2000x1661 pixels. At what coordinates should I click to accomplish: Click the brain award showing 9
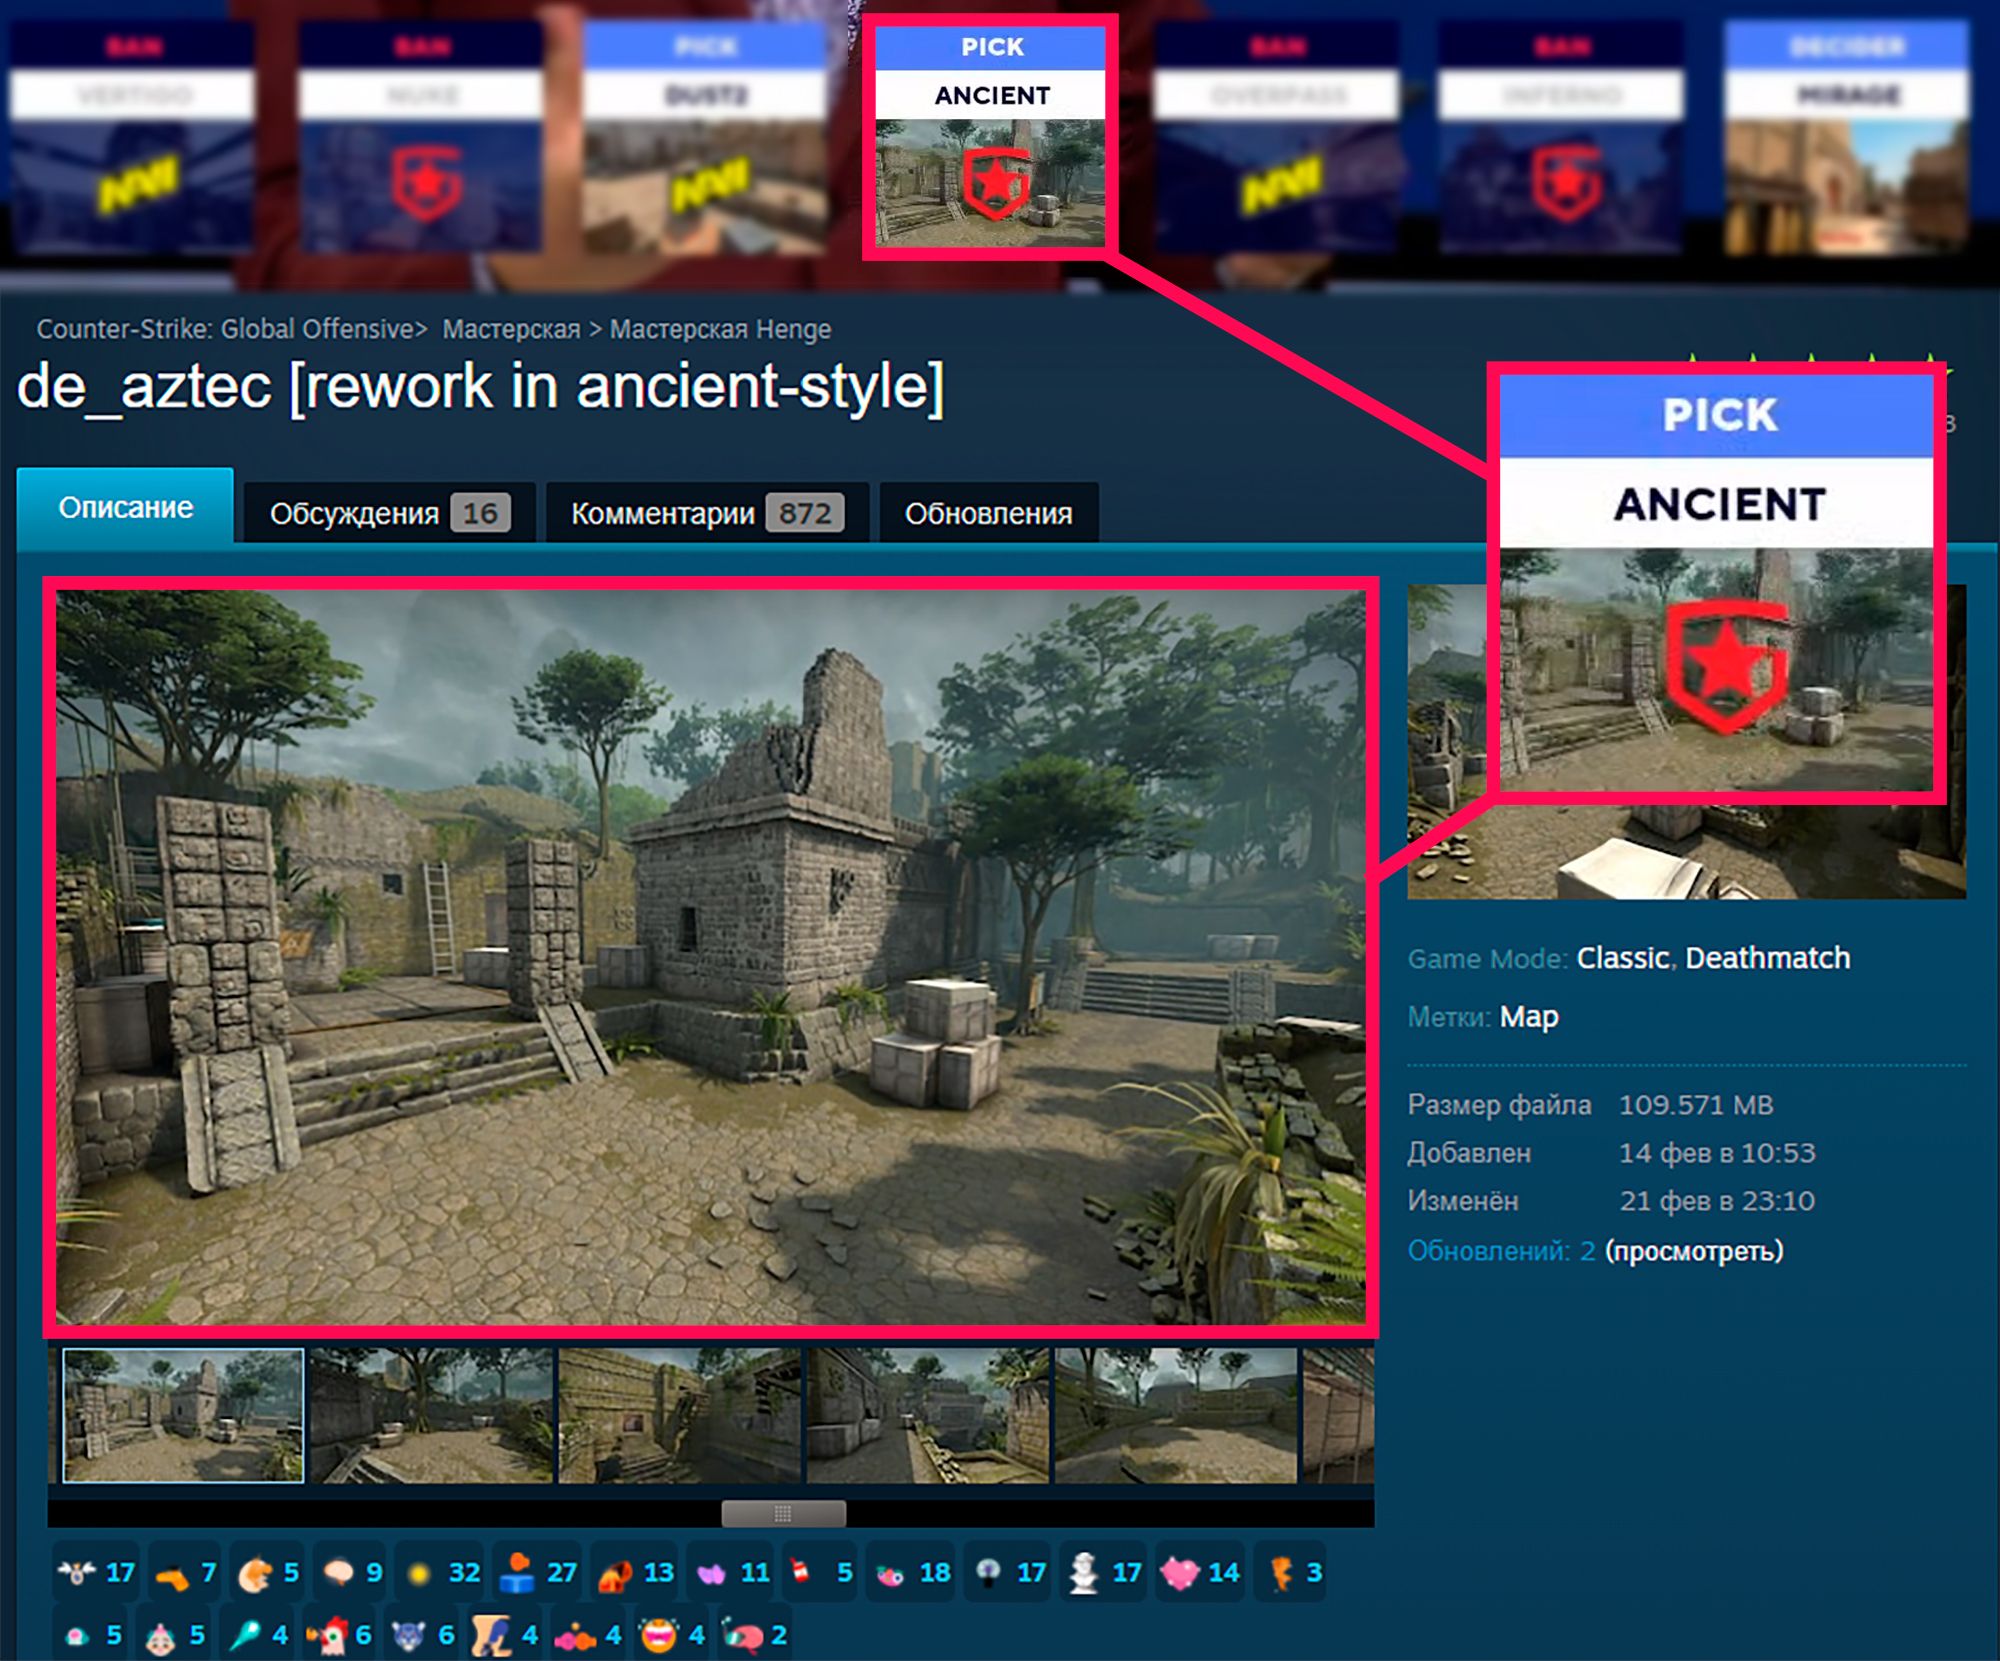[351, 1573]
